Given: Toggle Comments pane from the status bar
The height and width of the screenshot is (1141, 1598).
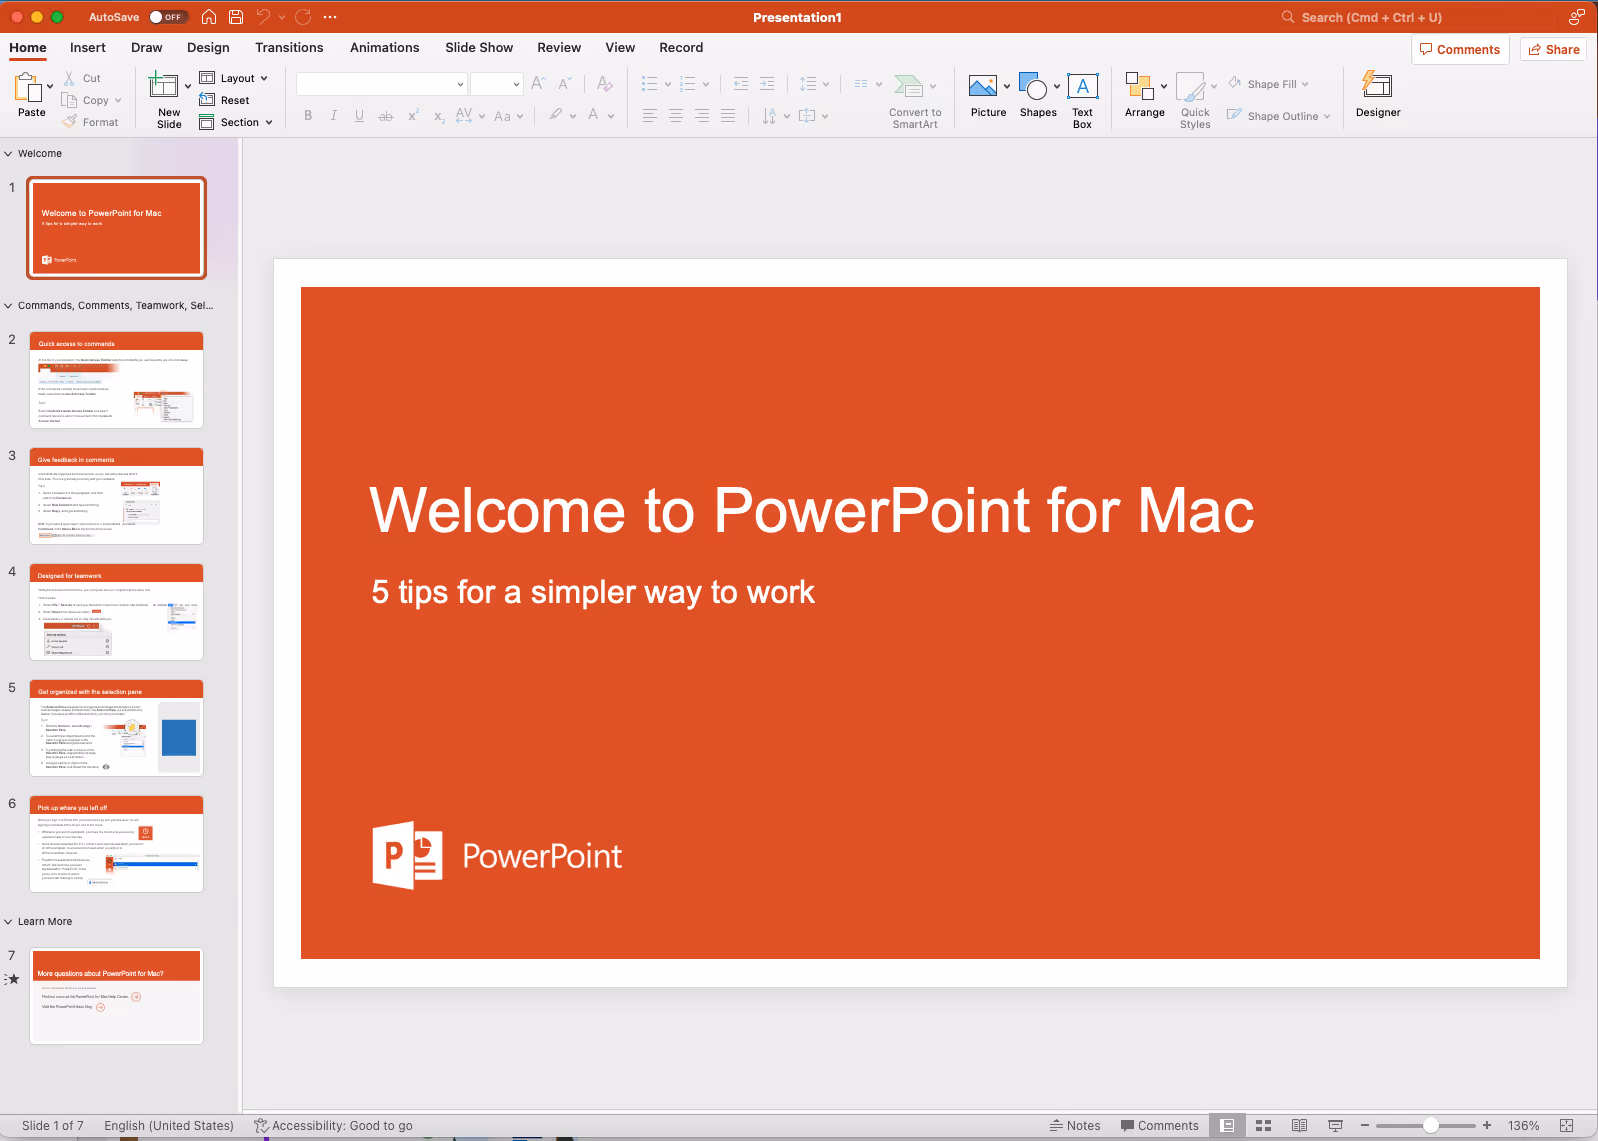Looking at the screenshot, I should click(x=1159, y=1125).
